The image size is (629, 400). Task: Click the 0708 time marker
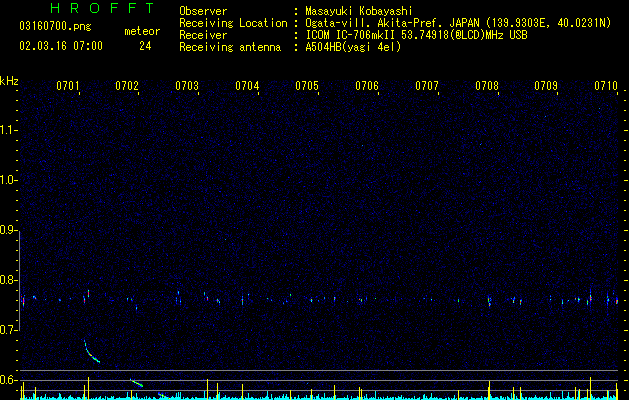(x=487, y=86)
